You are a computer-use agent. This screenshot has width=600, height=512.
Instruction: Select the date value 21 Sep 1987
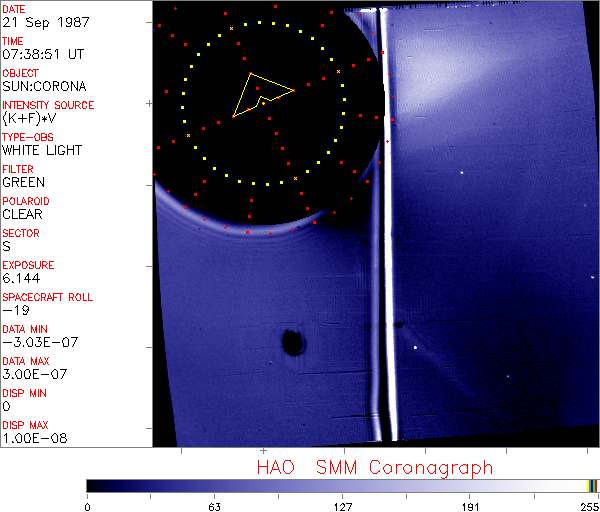(x=46, y=22)
